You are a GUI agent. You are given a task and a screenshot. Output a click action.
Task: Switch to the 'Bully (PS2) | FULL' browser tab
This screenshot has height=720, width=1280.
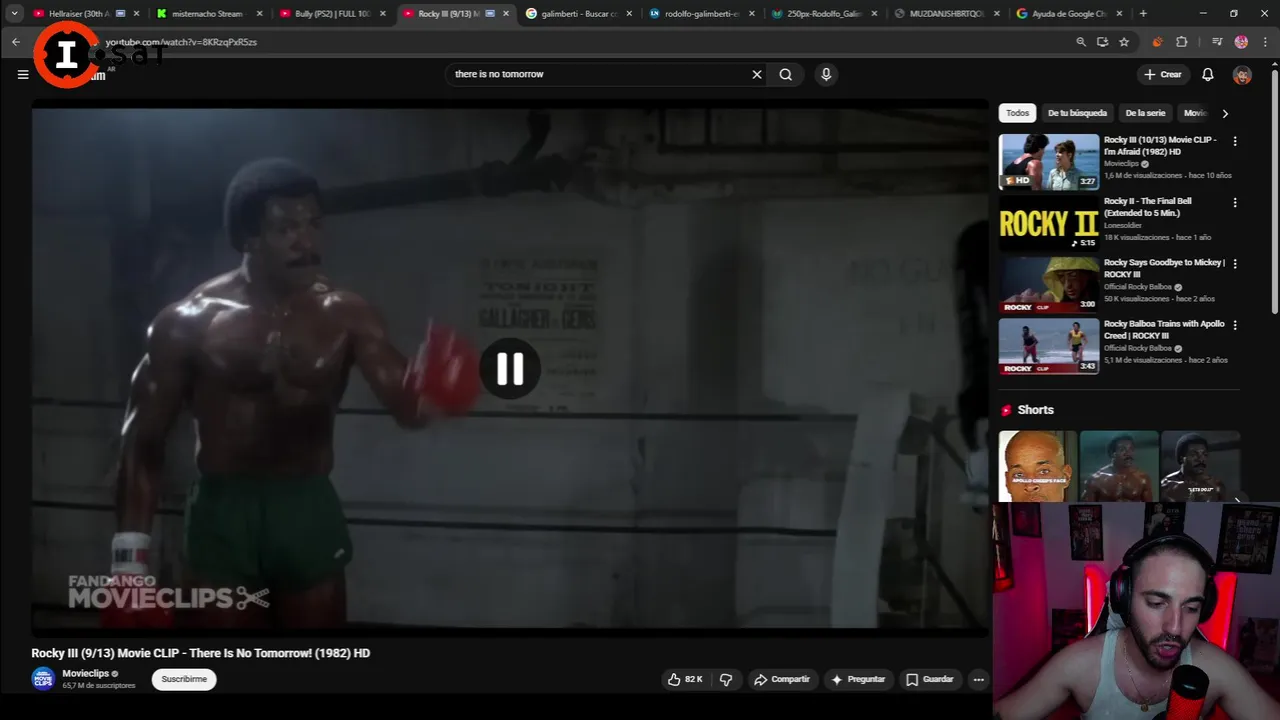pyautogui.click(x=333, y=14)
